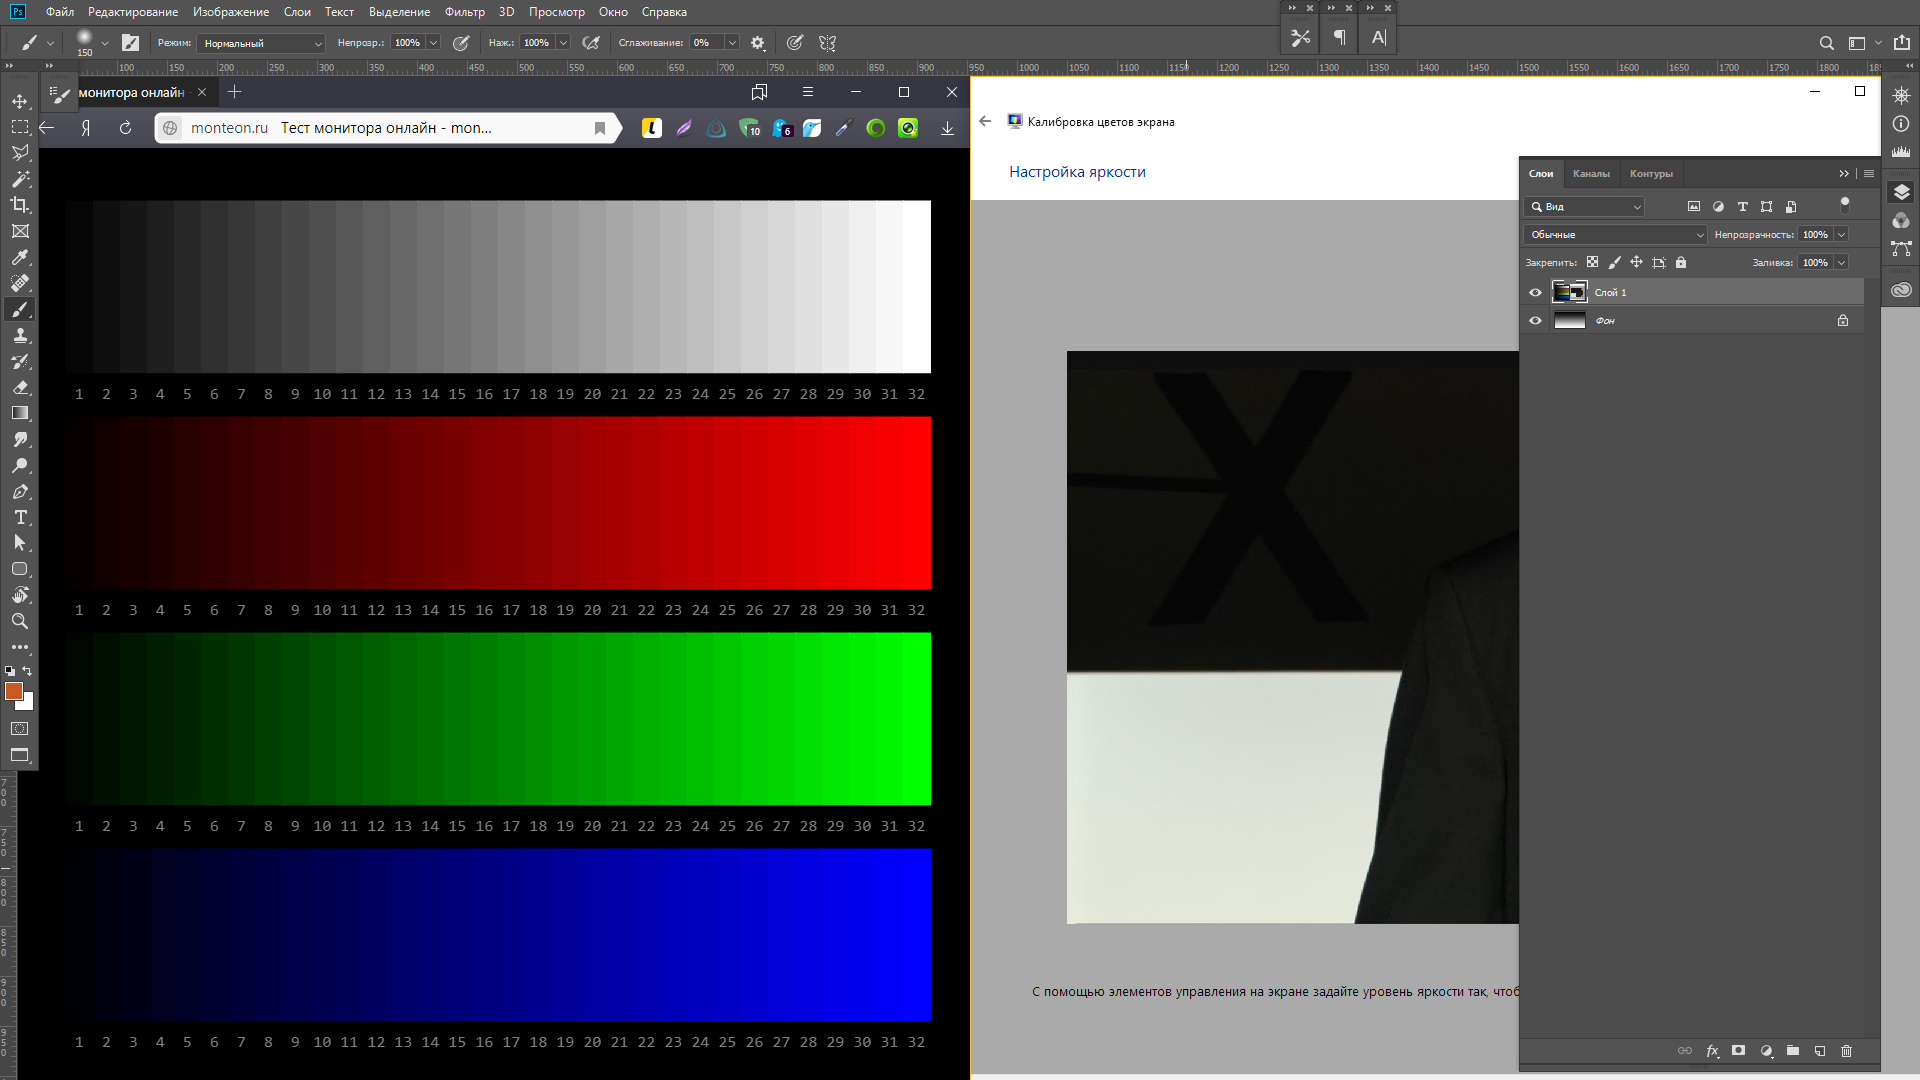Open brush opacity 'Непрозр.' dropdown arrow
Screen dimensions: 1920x1080
434,43
